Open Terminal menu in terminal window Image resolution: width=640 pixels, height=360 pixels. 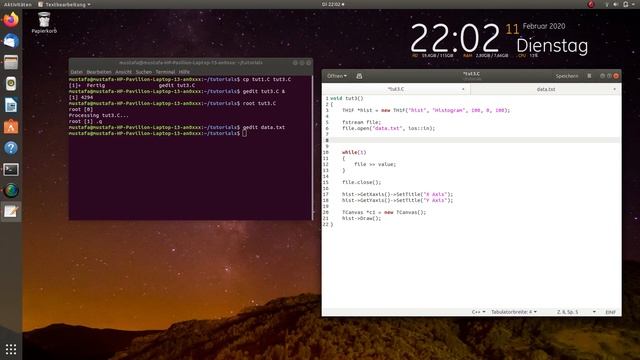(165, 72)
